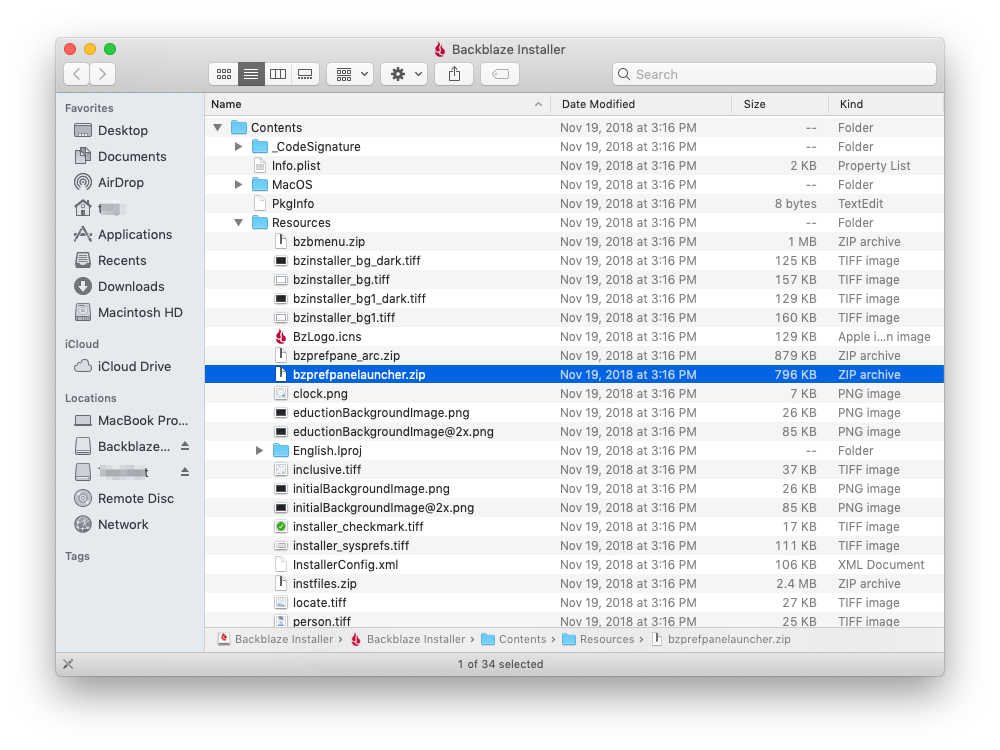Click the Share toolbar button
Viewport: 1000px width, 750px height.
454,74
